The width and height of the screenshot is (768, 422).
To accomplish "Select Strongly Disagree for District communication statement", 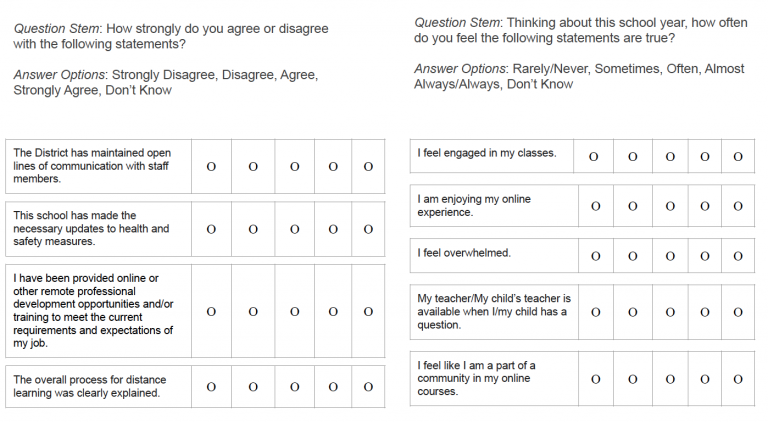I will tap(211, 167).
